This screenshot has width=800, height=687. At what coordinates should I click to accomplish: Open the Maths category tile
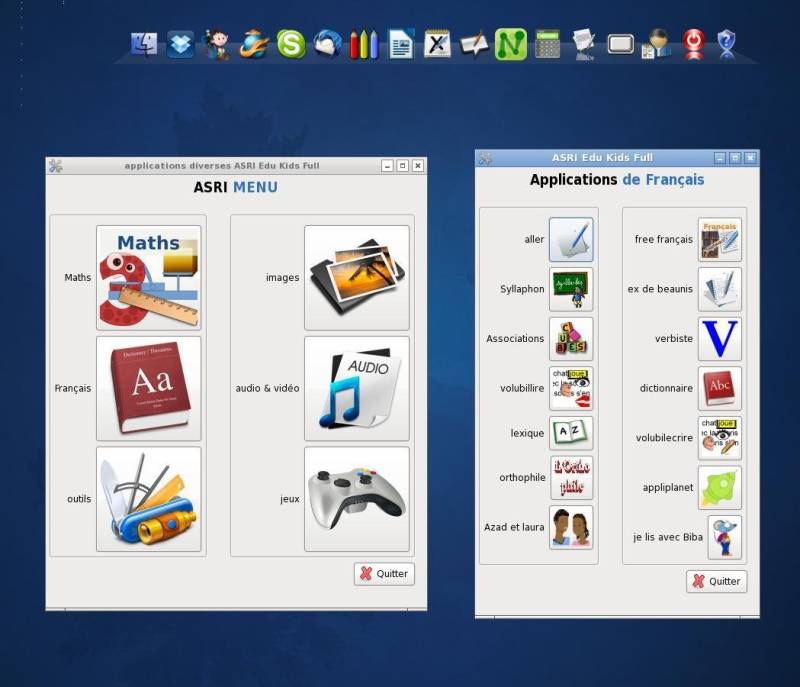tap(148, 277)
